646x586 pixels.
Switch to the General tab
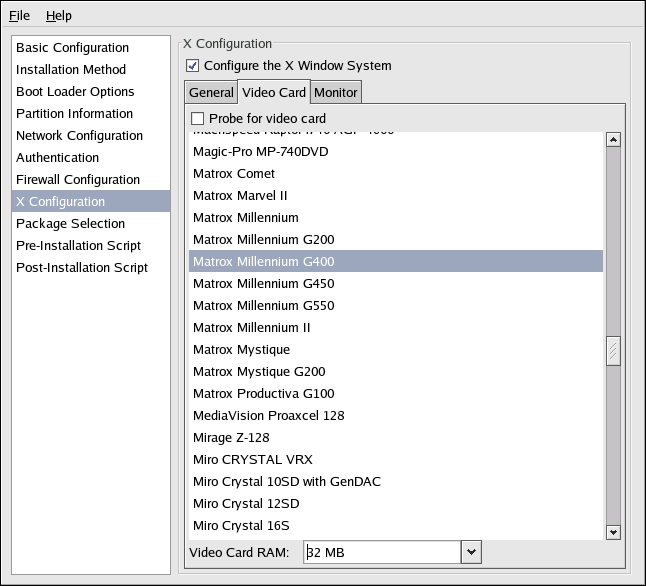tap(211, 93)
